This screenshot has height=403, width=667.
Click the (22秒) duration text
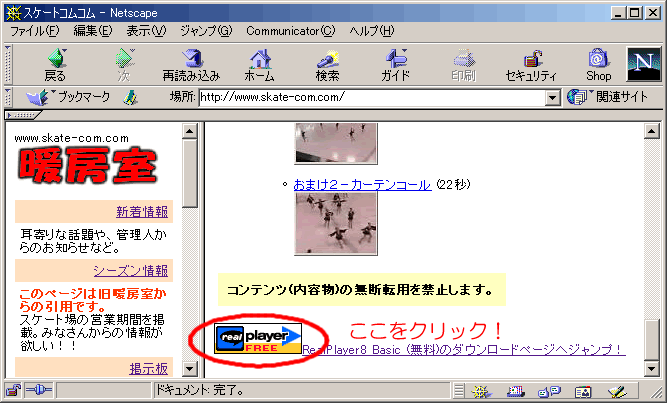click(x=453, y=184)
